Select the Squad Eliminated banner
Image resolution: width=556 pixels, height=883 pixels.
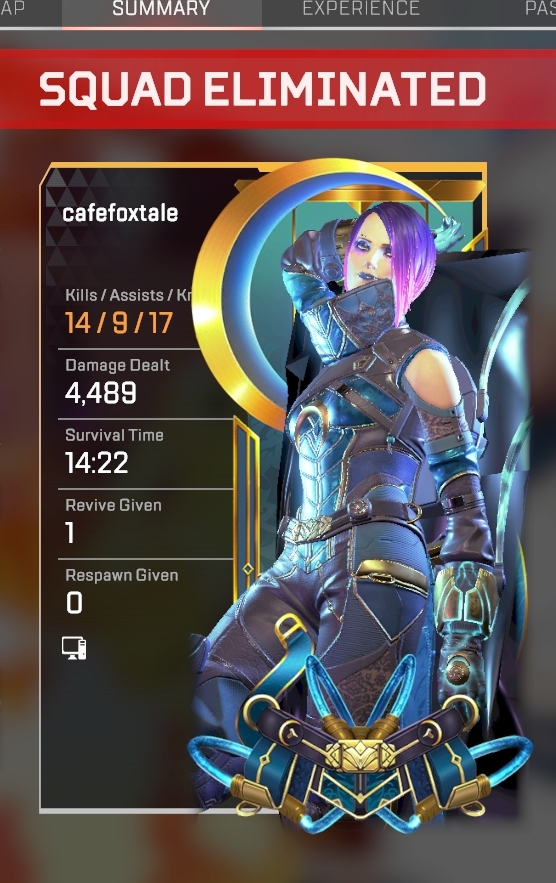pyautogui.click(x=278, y=90)
